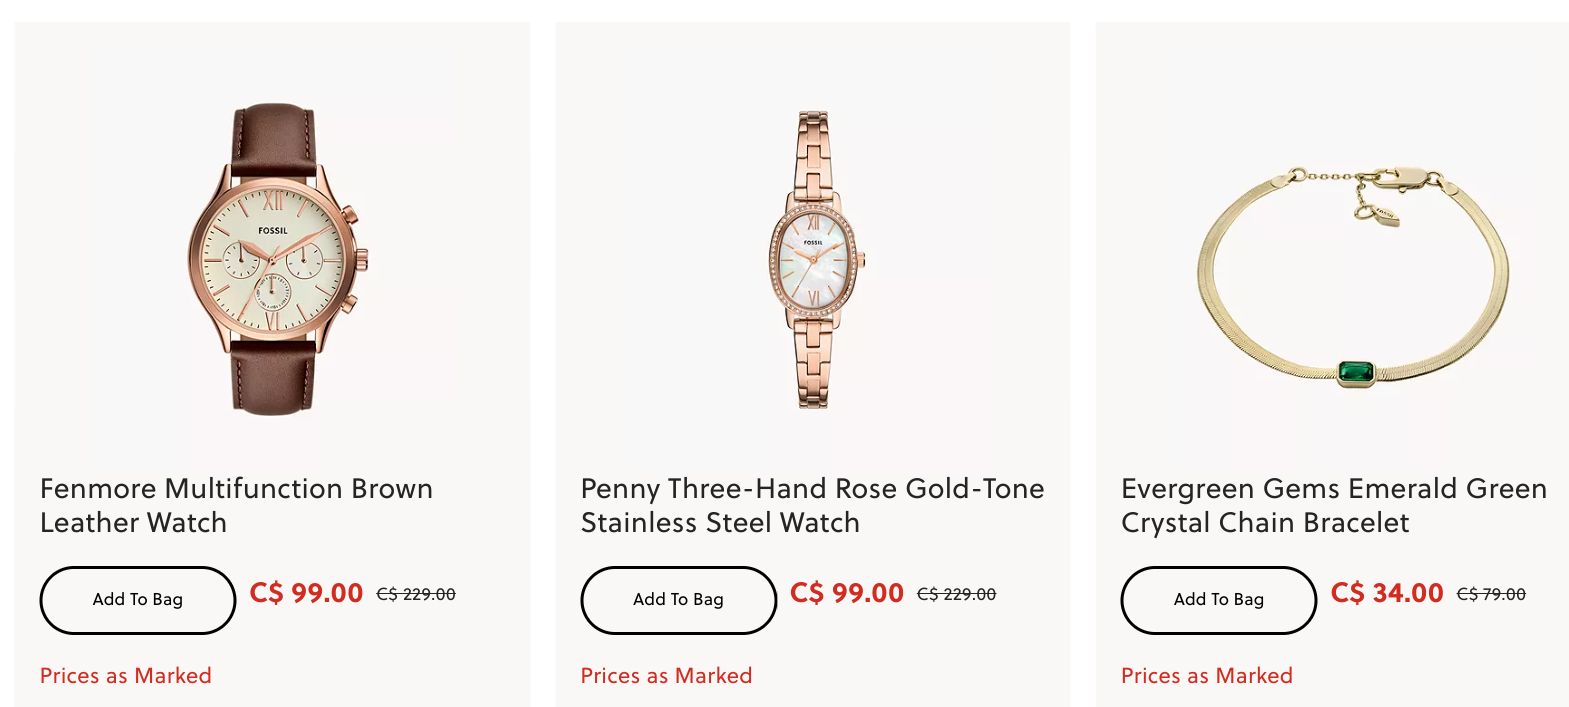Click Prices as Marked under the Penny watch

coord(666,676)
